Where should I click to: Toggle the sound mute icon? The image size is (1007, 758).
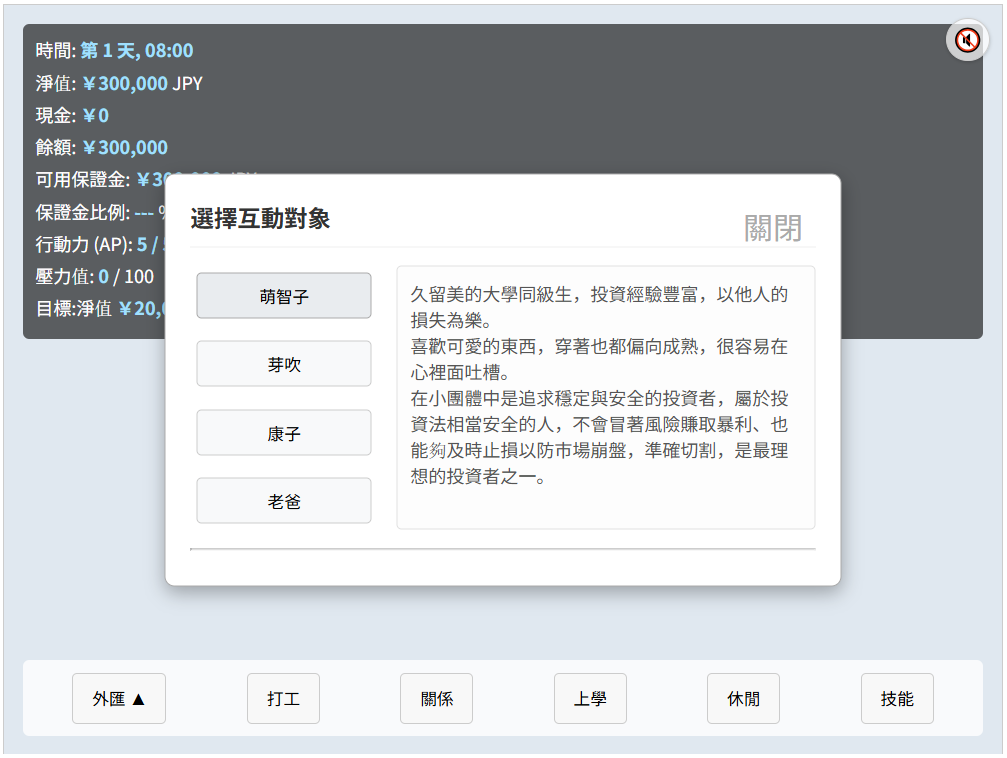click(967, 40)
